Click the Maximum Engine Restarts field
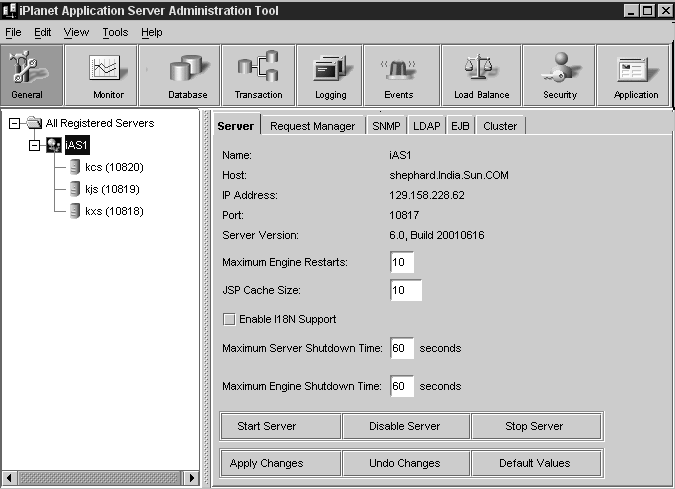Image resolution: width=675 pixels, height=489 pixels. coord(402,262)
